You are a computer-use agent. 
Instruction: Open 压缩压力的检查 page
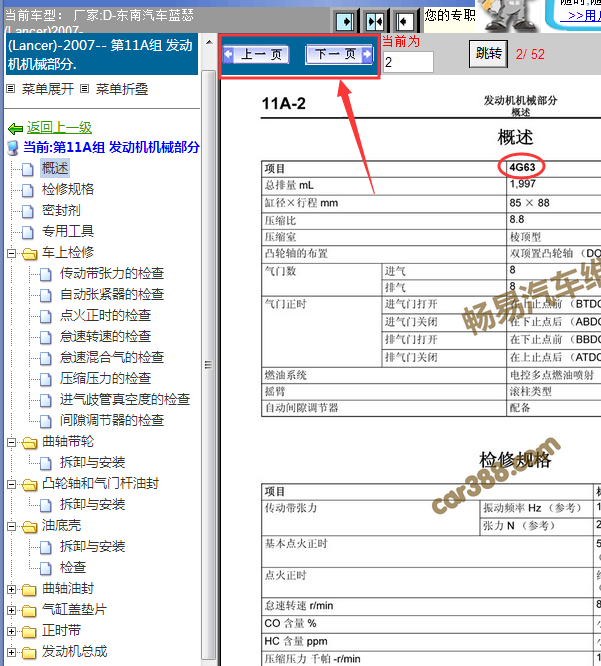point(105,378)
